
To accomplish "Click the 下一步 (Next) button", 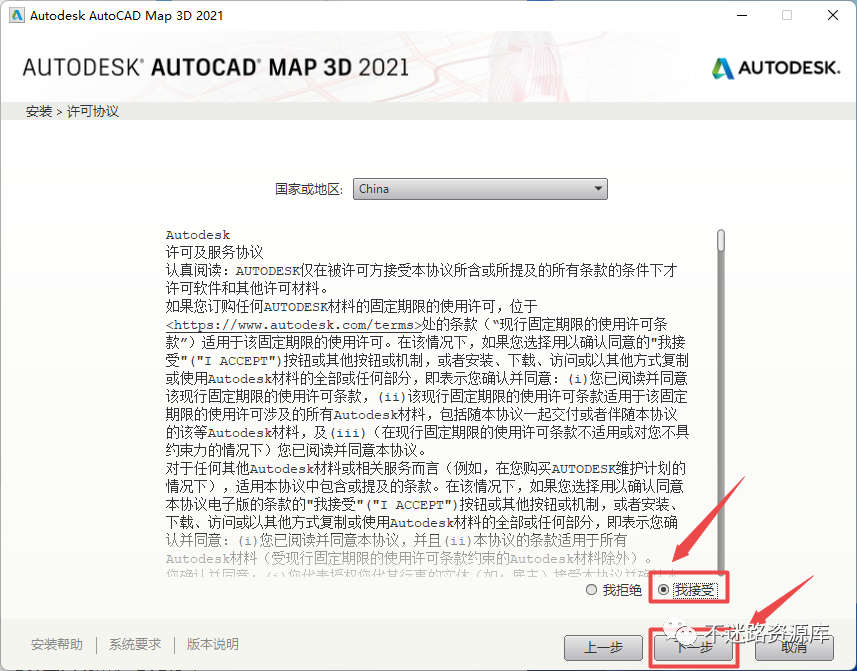I will point(693,648).
